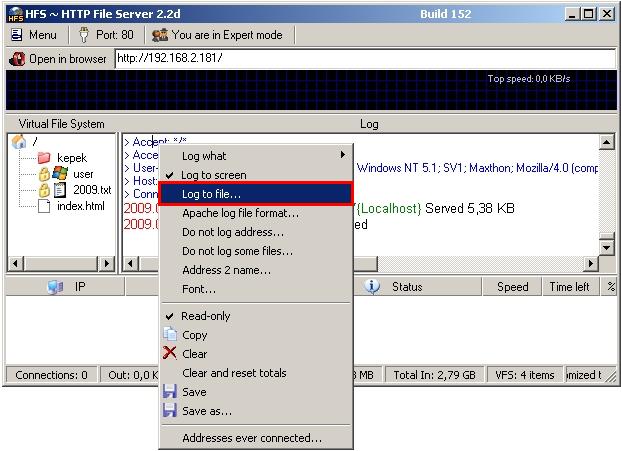This screenshot has height=451, width=621.
Task: Toggle the Read-only option
Action: (255, 316)
